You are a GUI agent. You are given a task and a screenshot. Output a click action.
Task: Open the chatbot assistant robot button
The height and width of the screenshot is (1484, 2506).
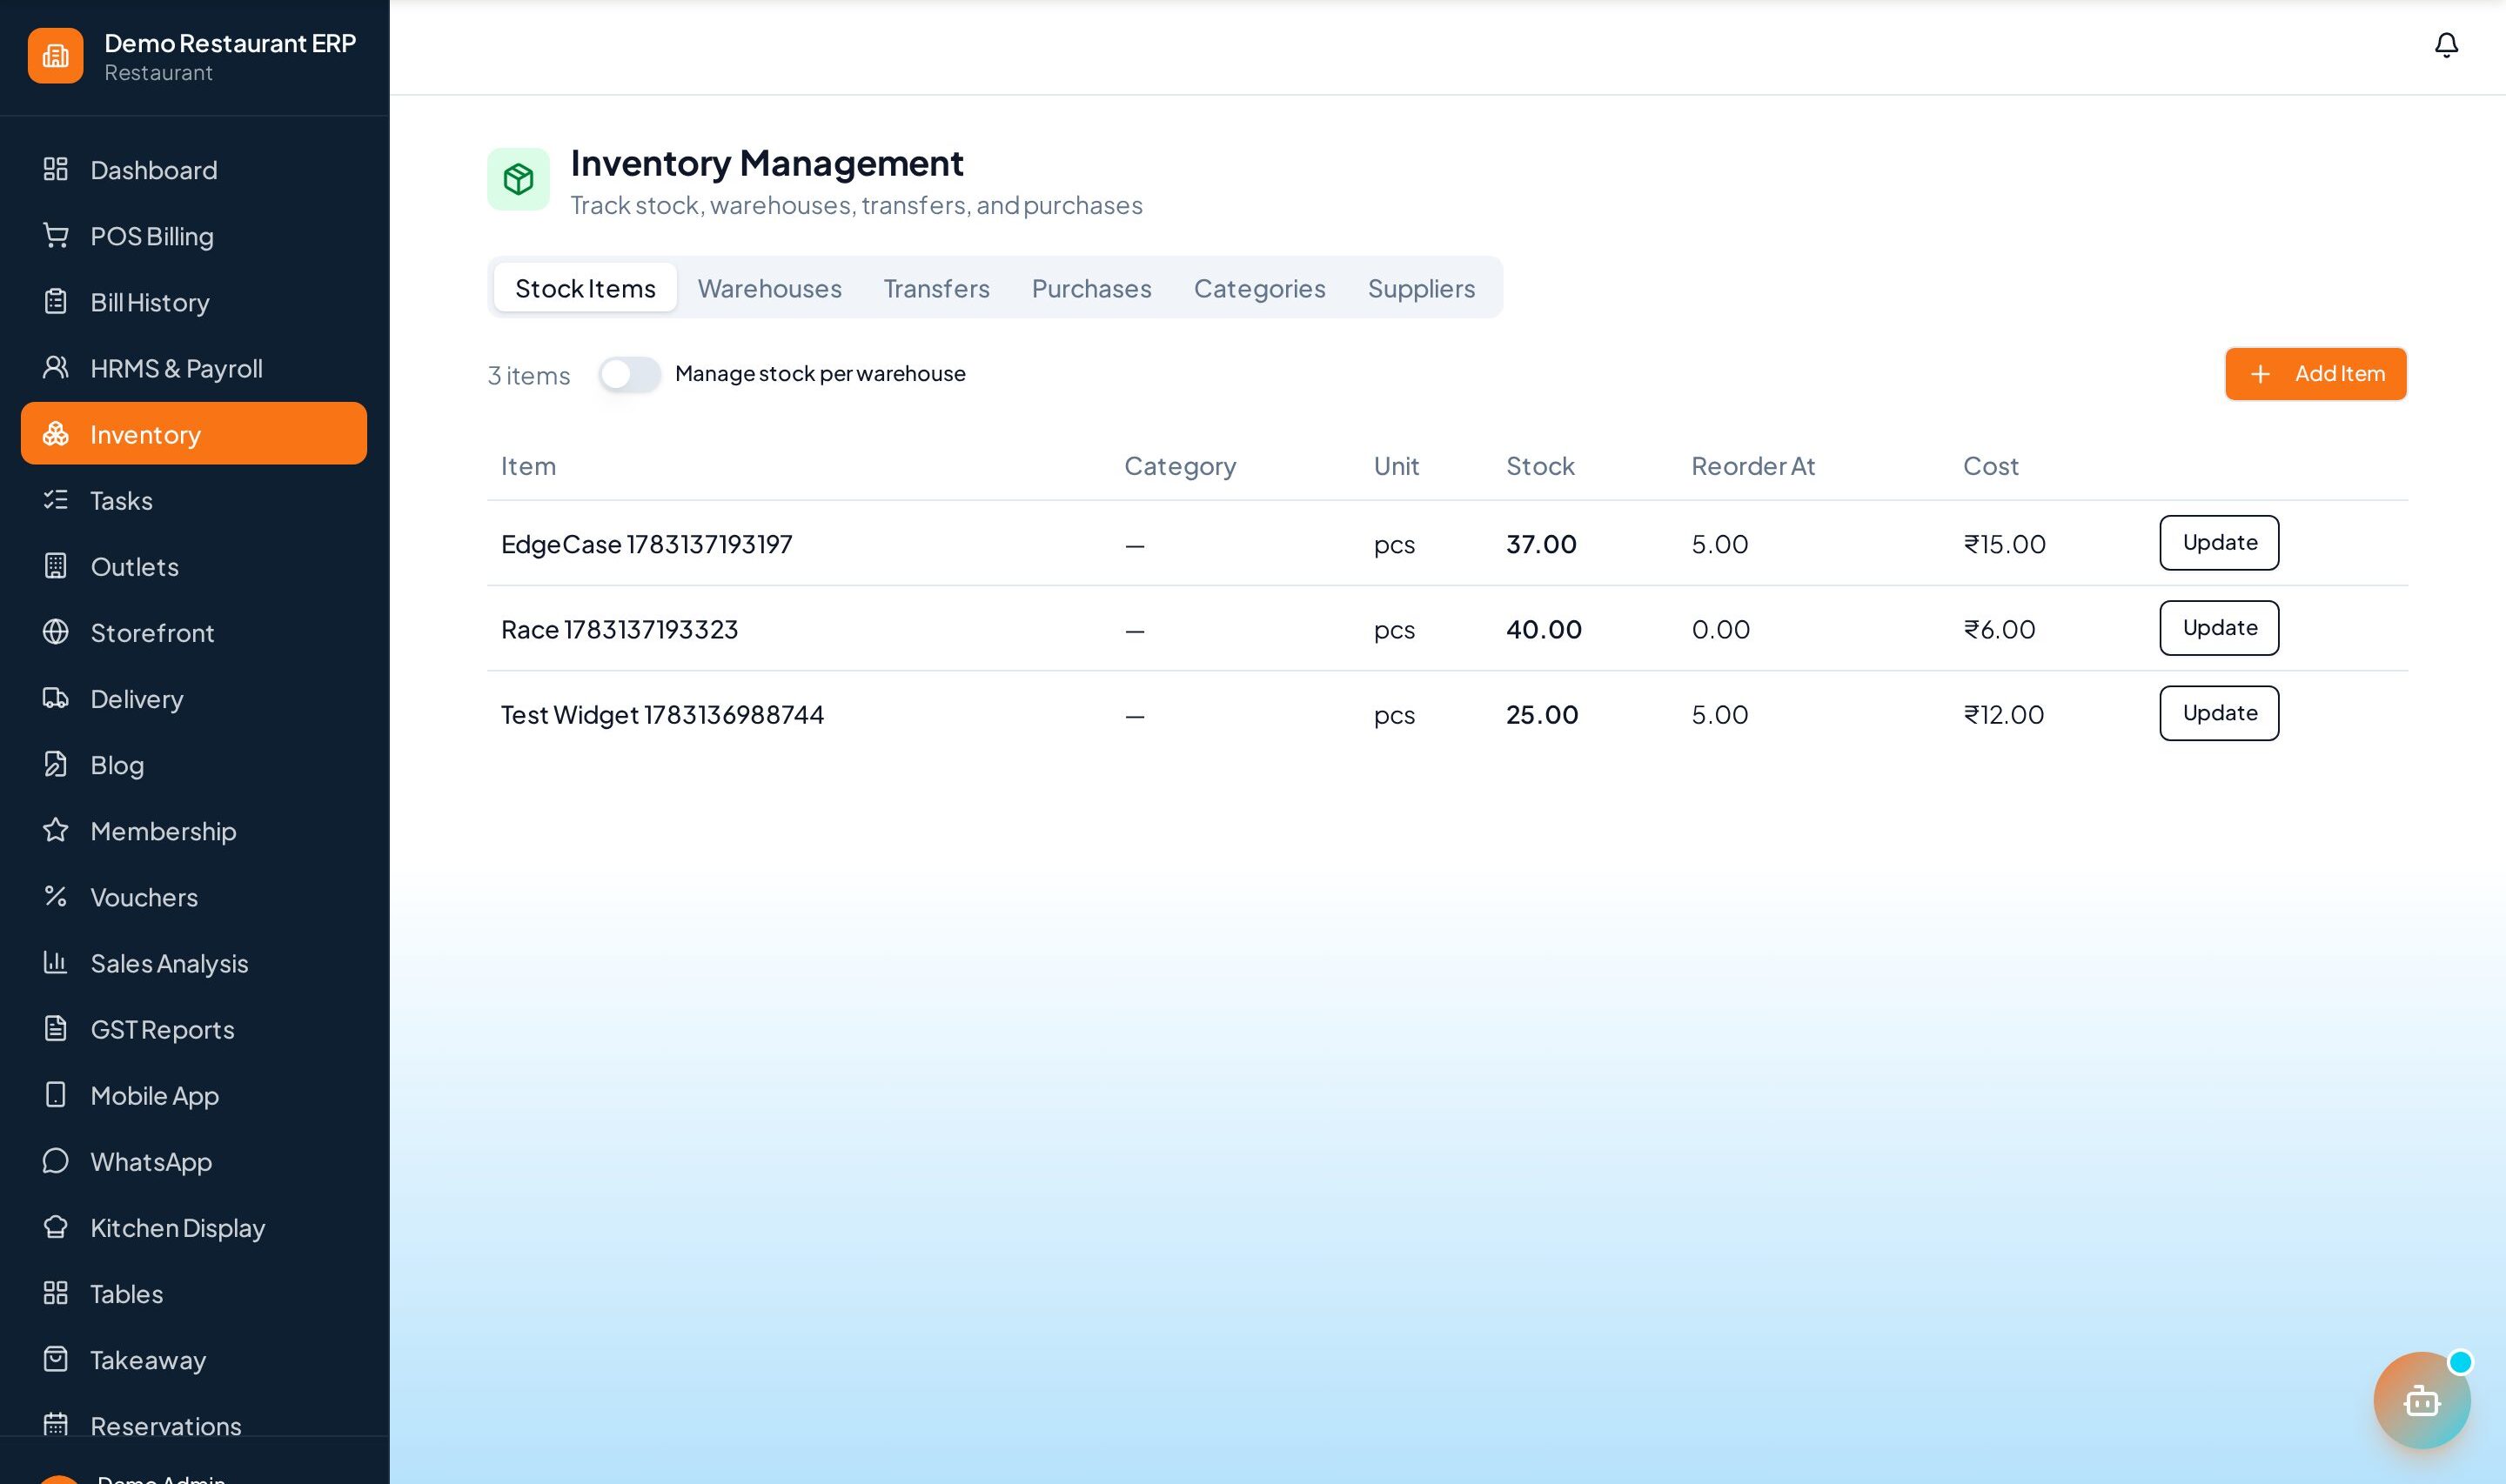tap(2421, 1400)
